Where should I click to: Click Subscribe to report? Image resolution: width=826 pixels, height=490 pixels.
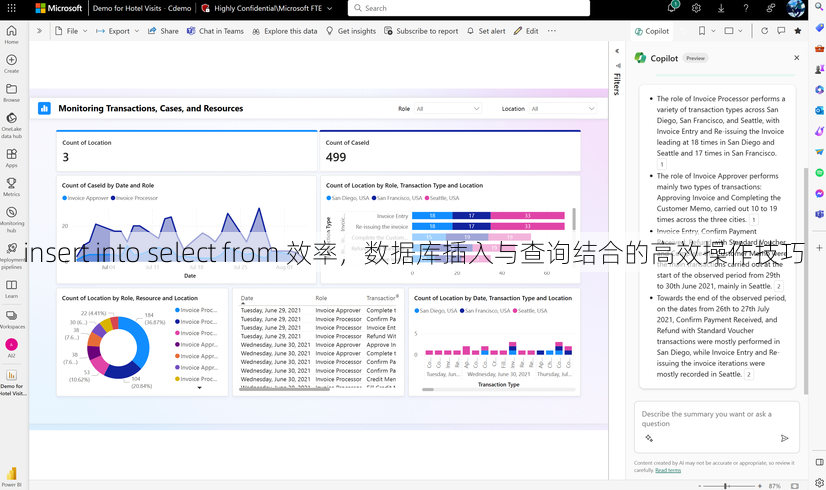click(x=421, y=31)
